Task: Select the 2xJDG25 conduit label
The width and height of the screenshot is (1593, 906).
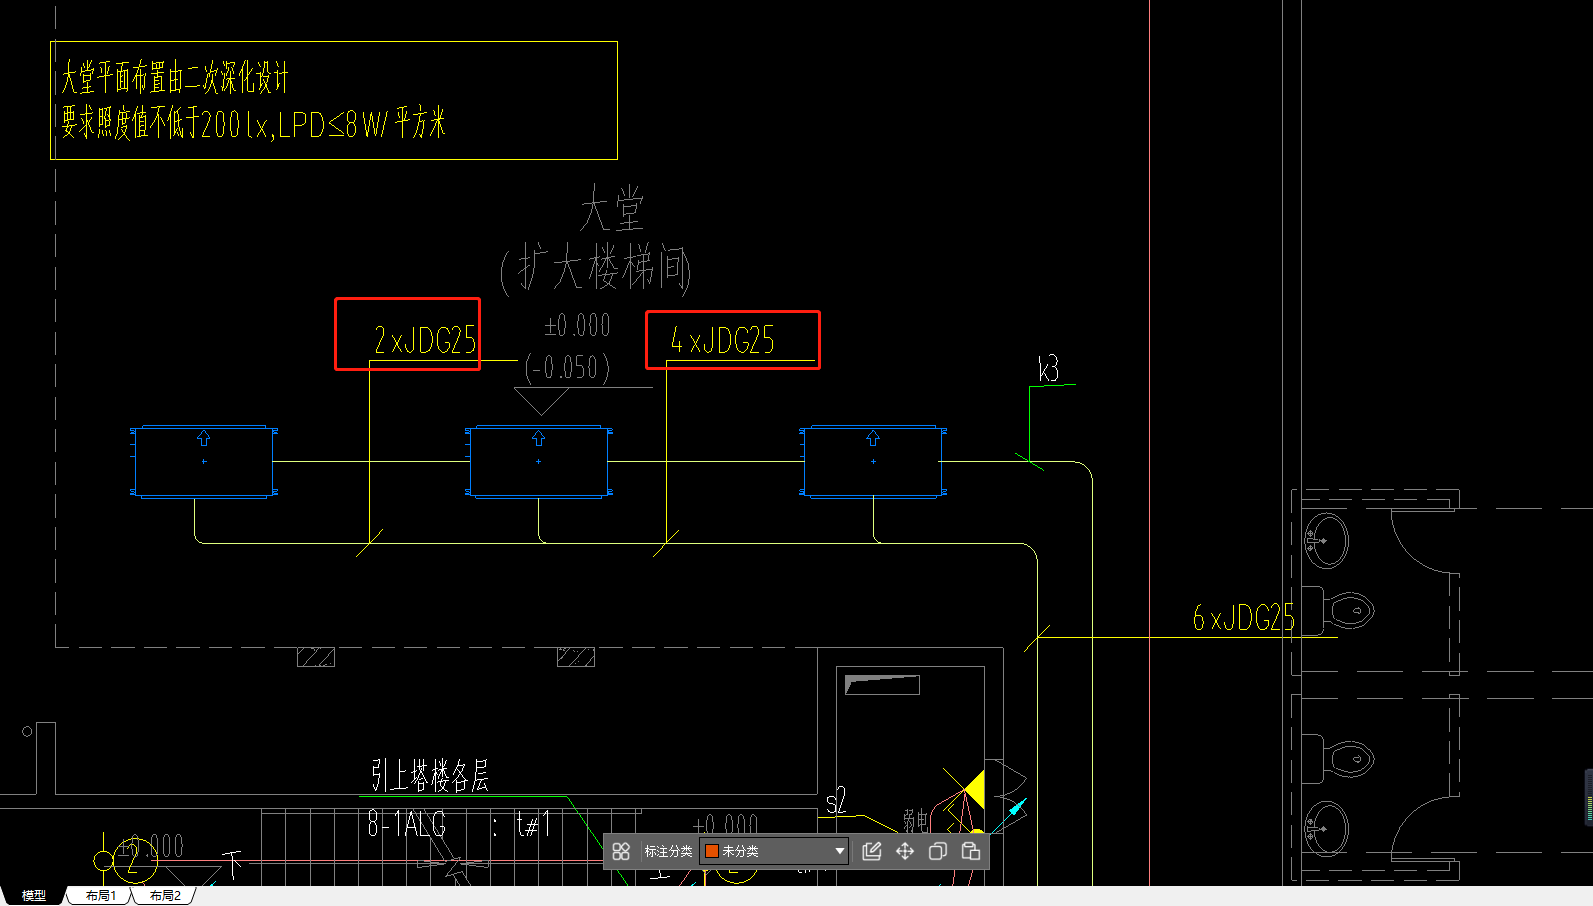Action: coord(425,341)
